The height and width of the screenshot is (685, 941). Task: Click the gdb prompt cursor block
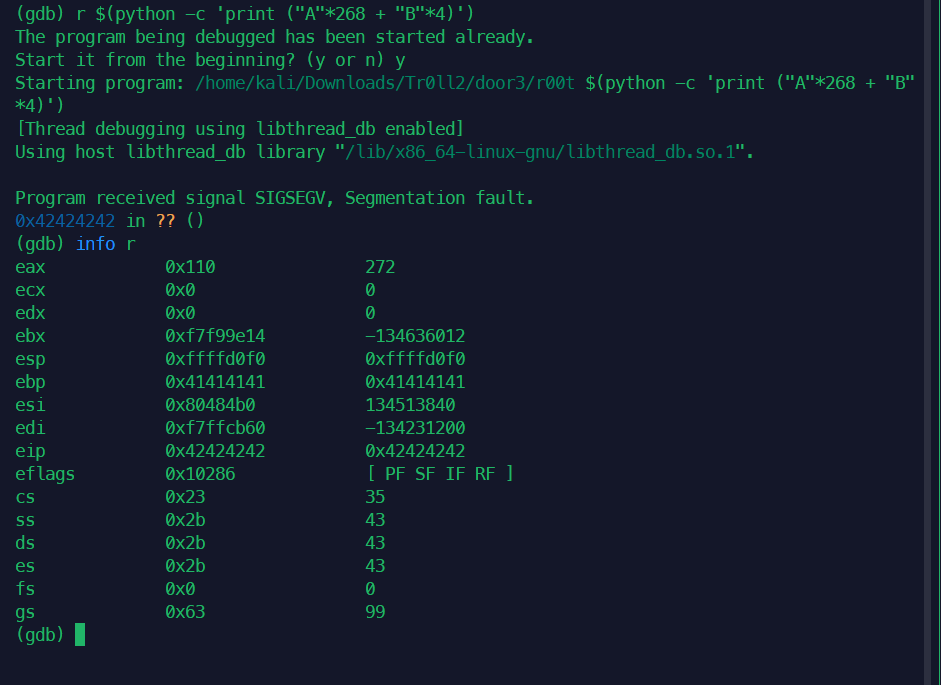[80, 635]
